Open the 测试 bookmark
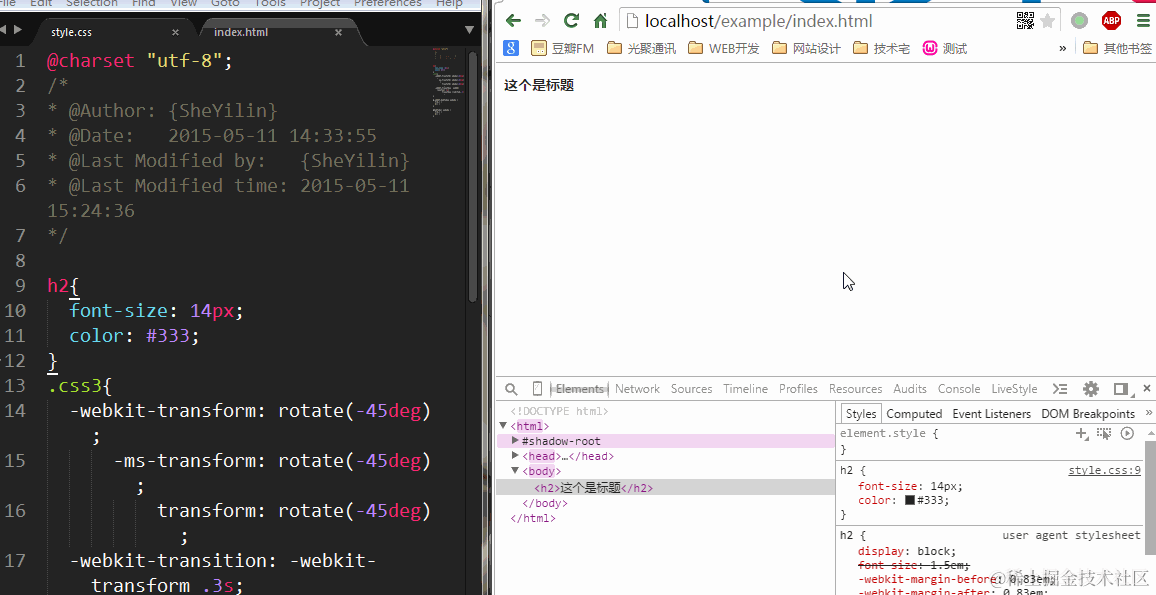Image resolution: width=1156 pixels, height=595 pixels. 944,49
